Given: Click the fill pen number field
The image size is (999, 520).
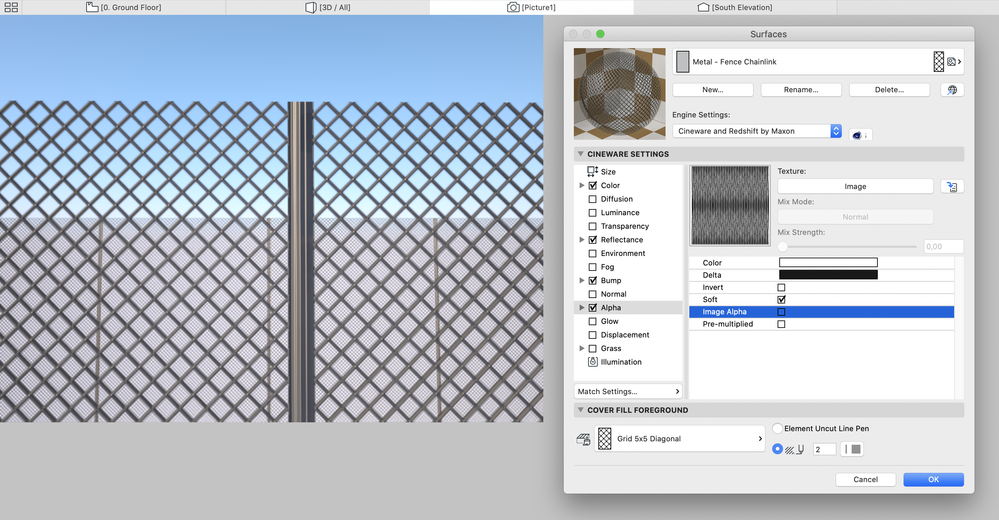Looking at the screenshot, I should click(x=824, y=449).
